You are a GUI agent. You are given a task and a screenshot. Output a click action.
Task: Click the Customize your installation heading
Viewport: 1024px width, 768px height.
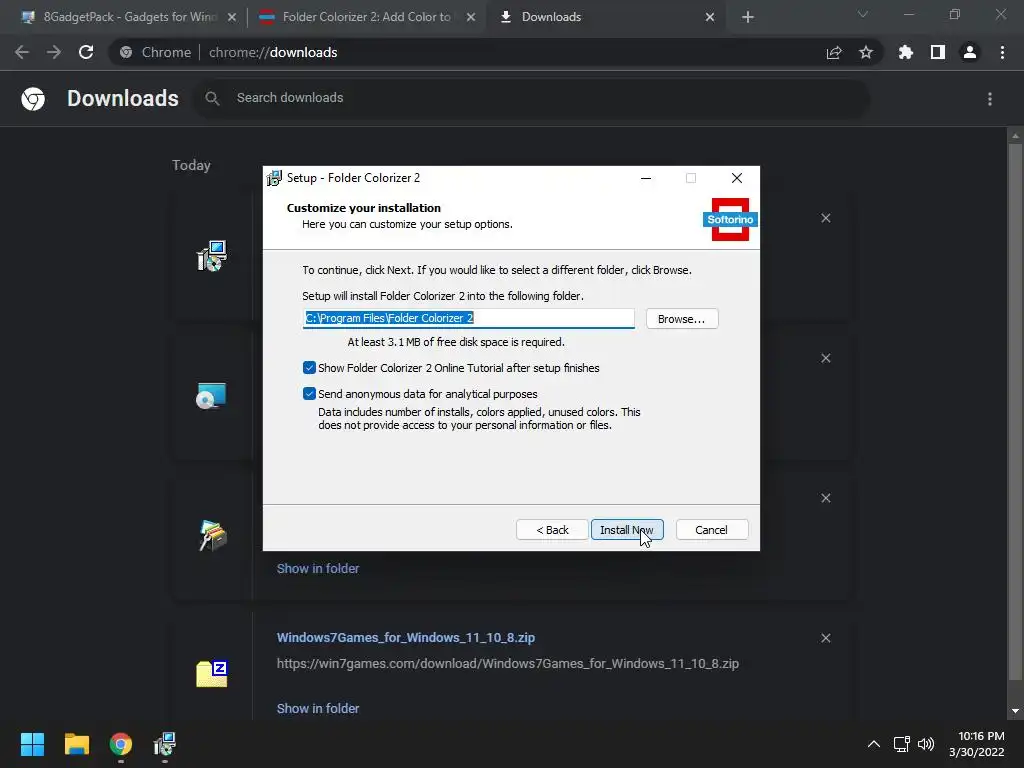[364, 208]
